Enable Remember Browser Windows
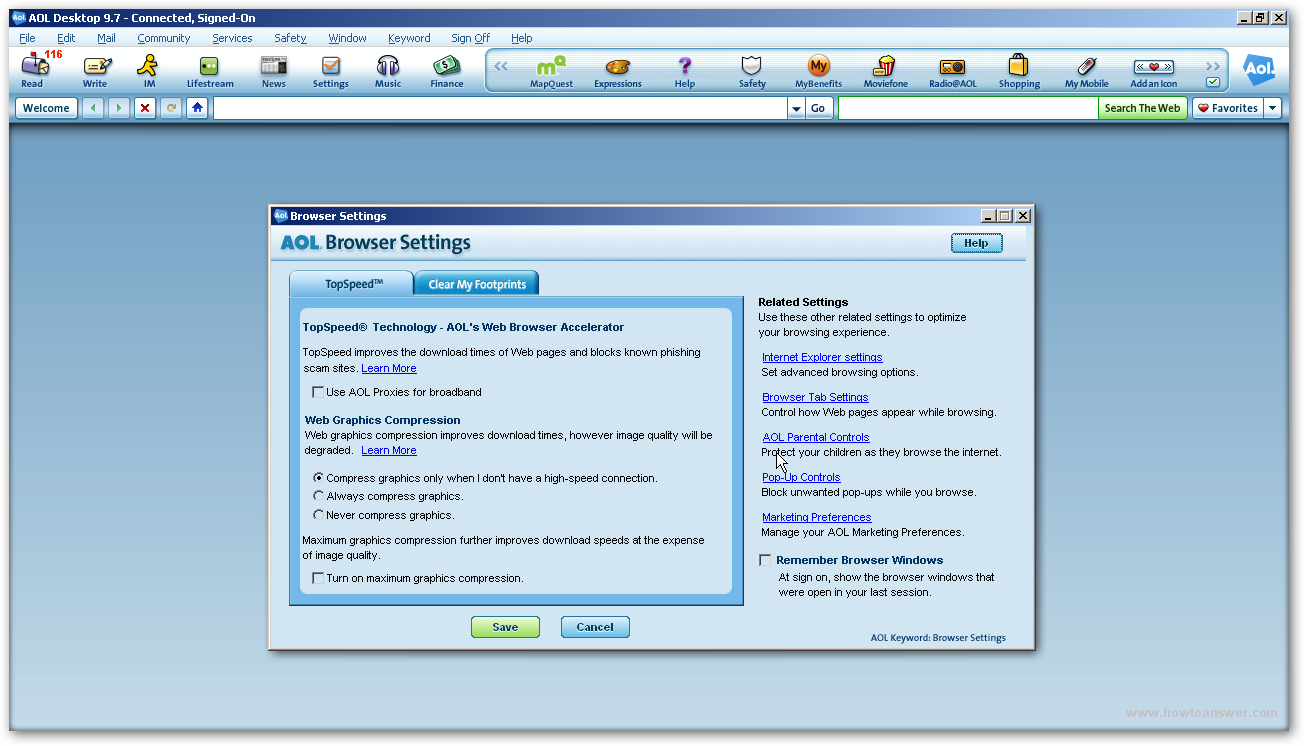The image size is (1304, 746). 765,559
